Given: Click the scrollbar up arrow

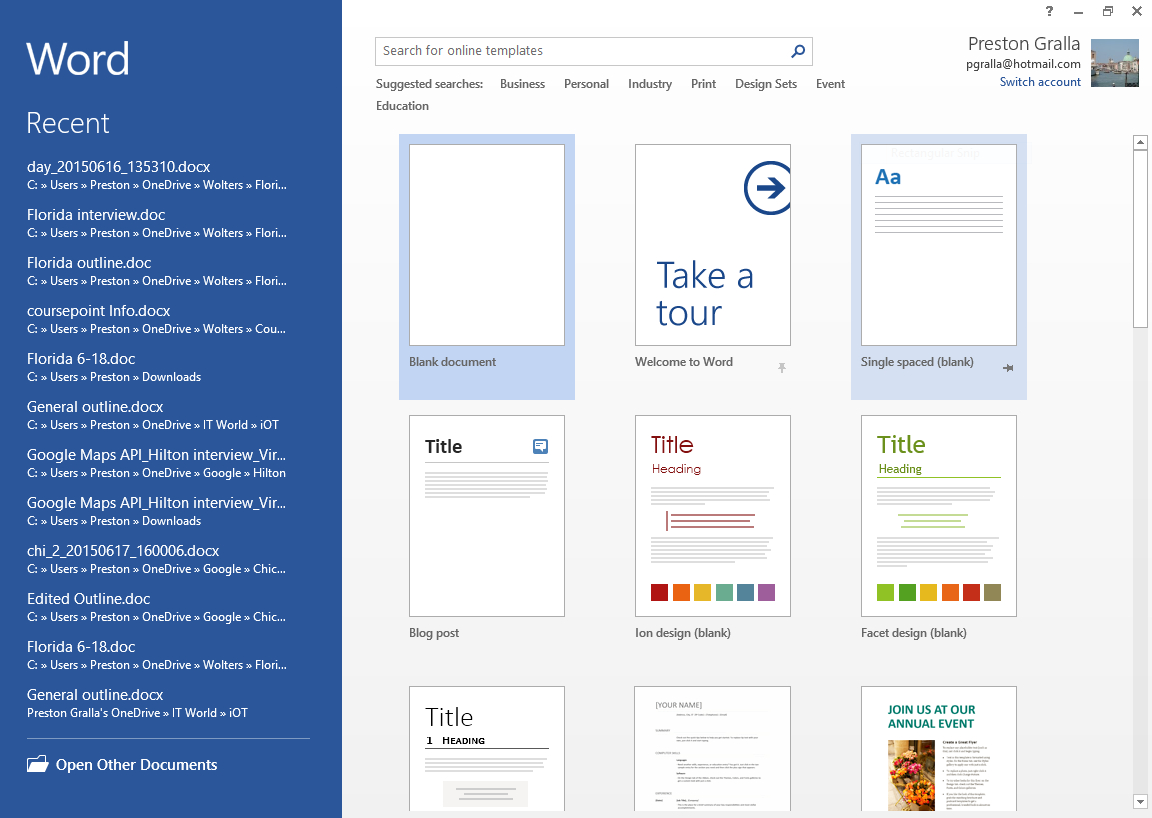Looking at the screenshot, I should coord(1140,143).
